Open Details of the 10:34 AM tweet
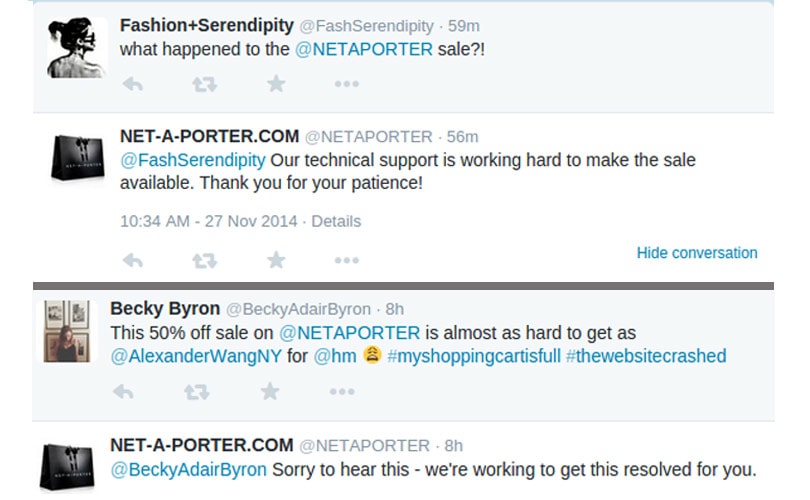Viewport: 810px width, 500px height. pos(336,221)
